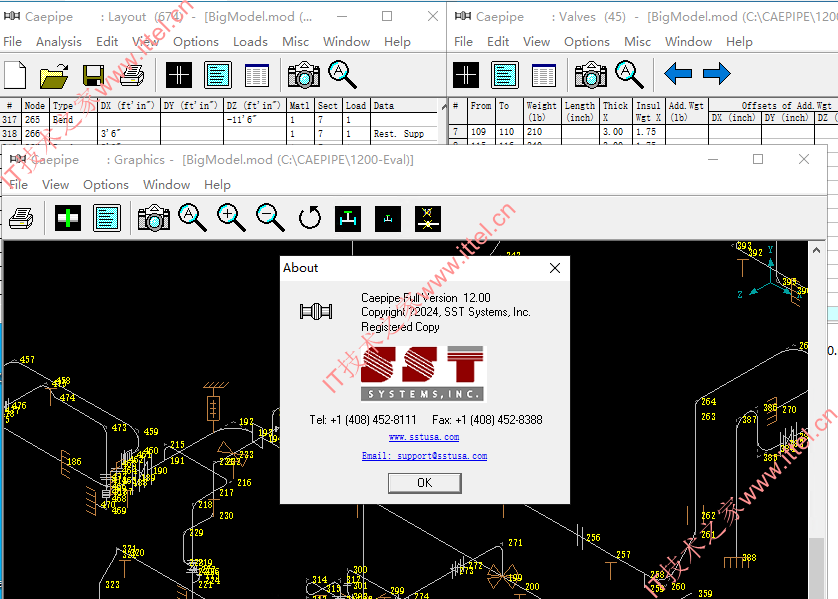Click Thick value 3.00 in Valves table
The image size is (838, 599).
(616, 131)
